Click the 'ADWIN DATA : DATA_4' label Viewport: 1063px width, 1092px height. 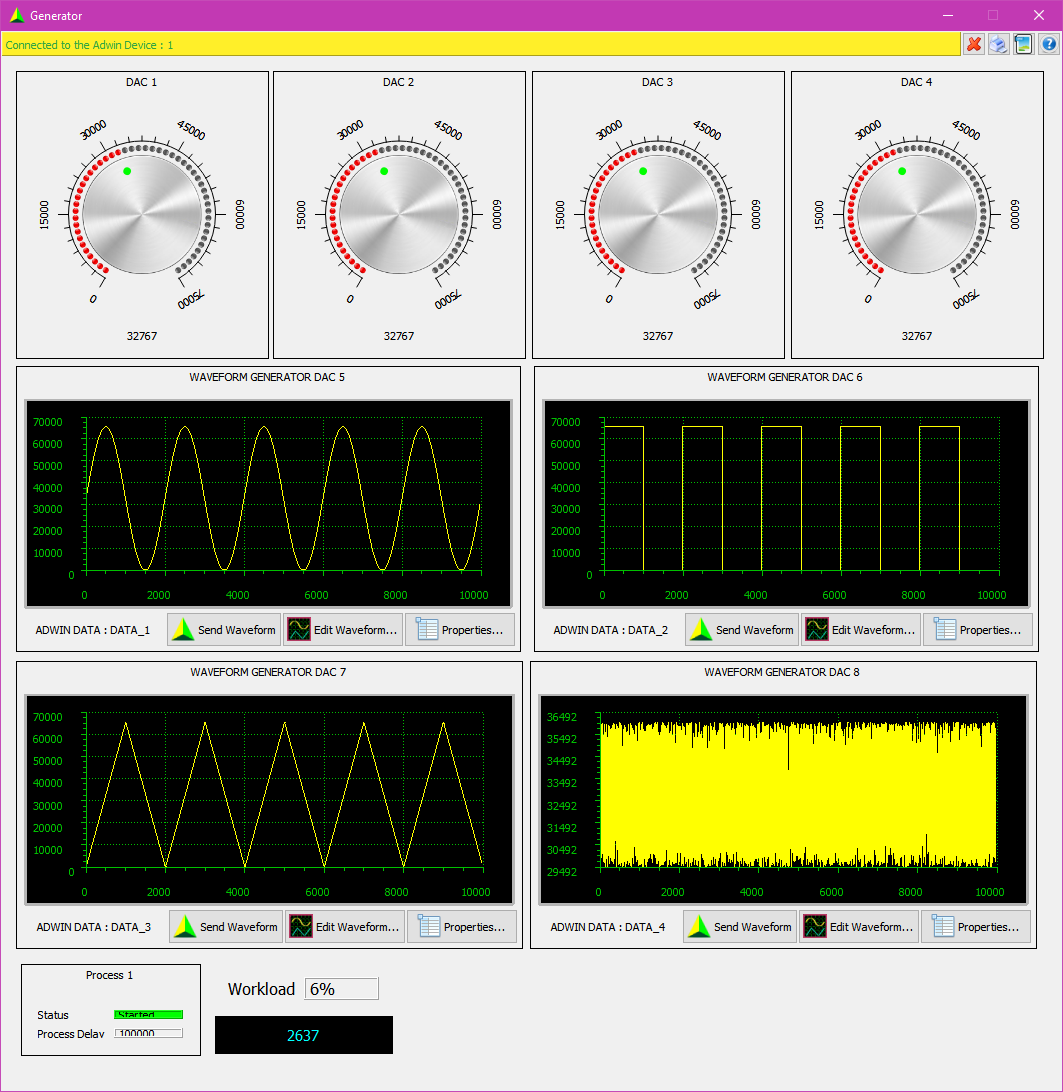pyautogui.click(x=608, y=927)
